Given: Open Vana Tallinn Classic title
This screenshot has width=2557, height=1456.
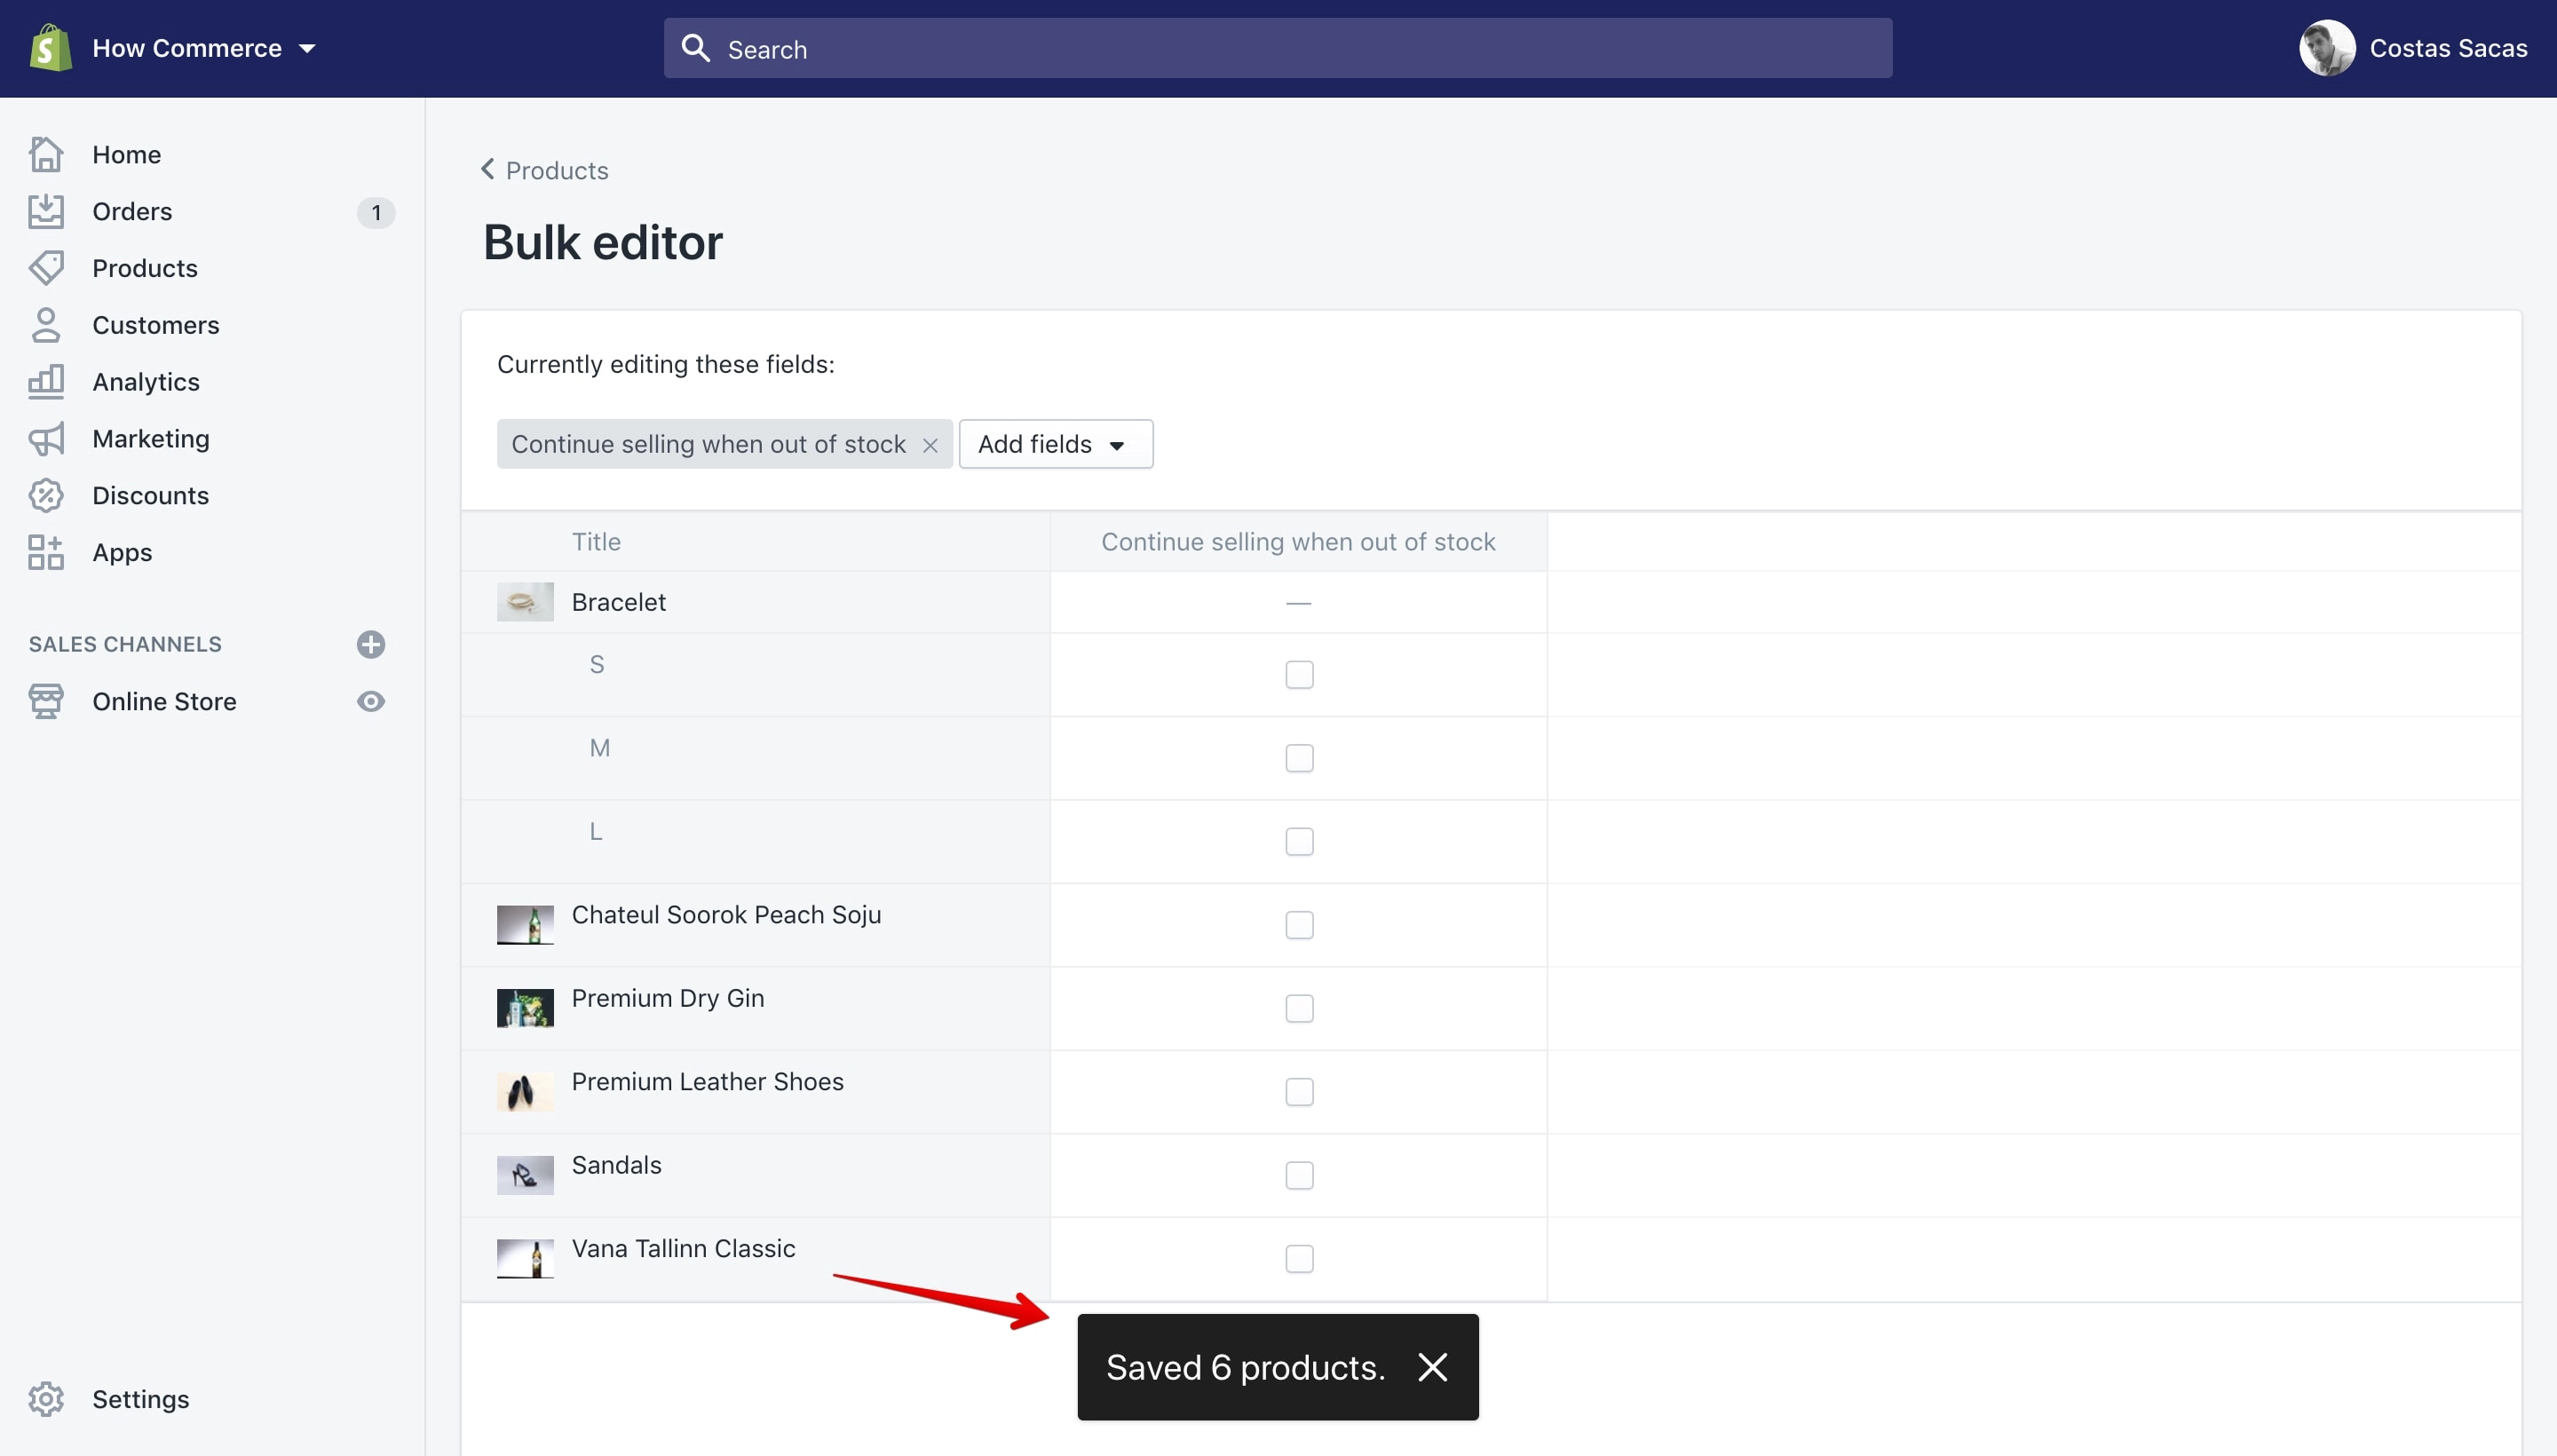Looking at the screenshot, I should (683, 1249).
